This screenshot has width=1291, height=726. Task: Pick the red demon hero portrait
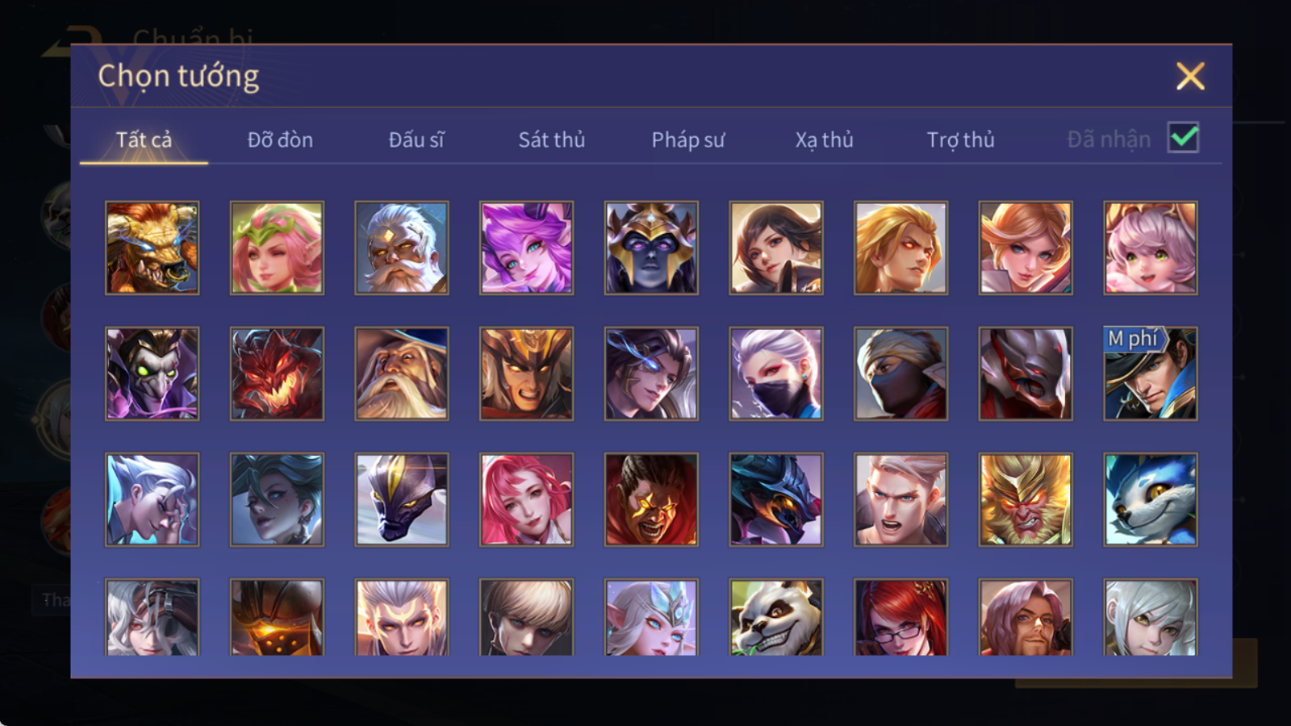277,374
